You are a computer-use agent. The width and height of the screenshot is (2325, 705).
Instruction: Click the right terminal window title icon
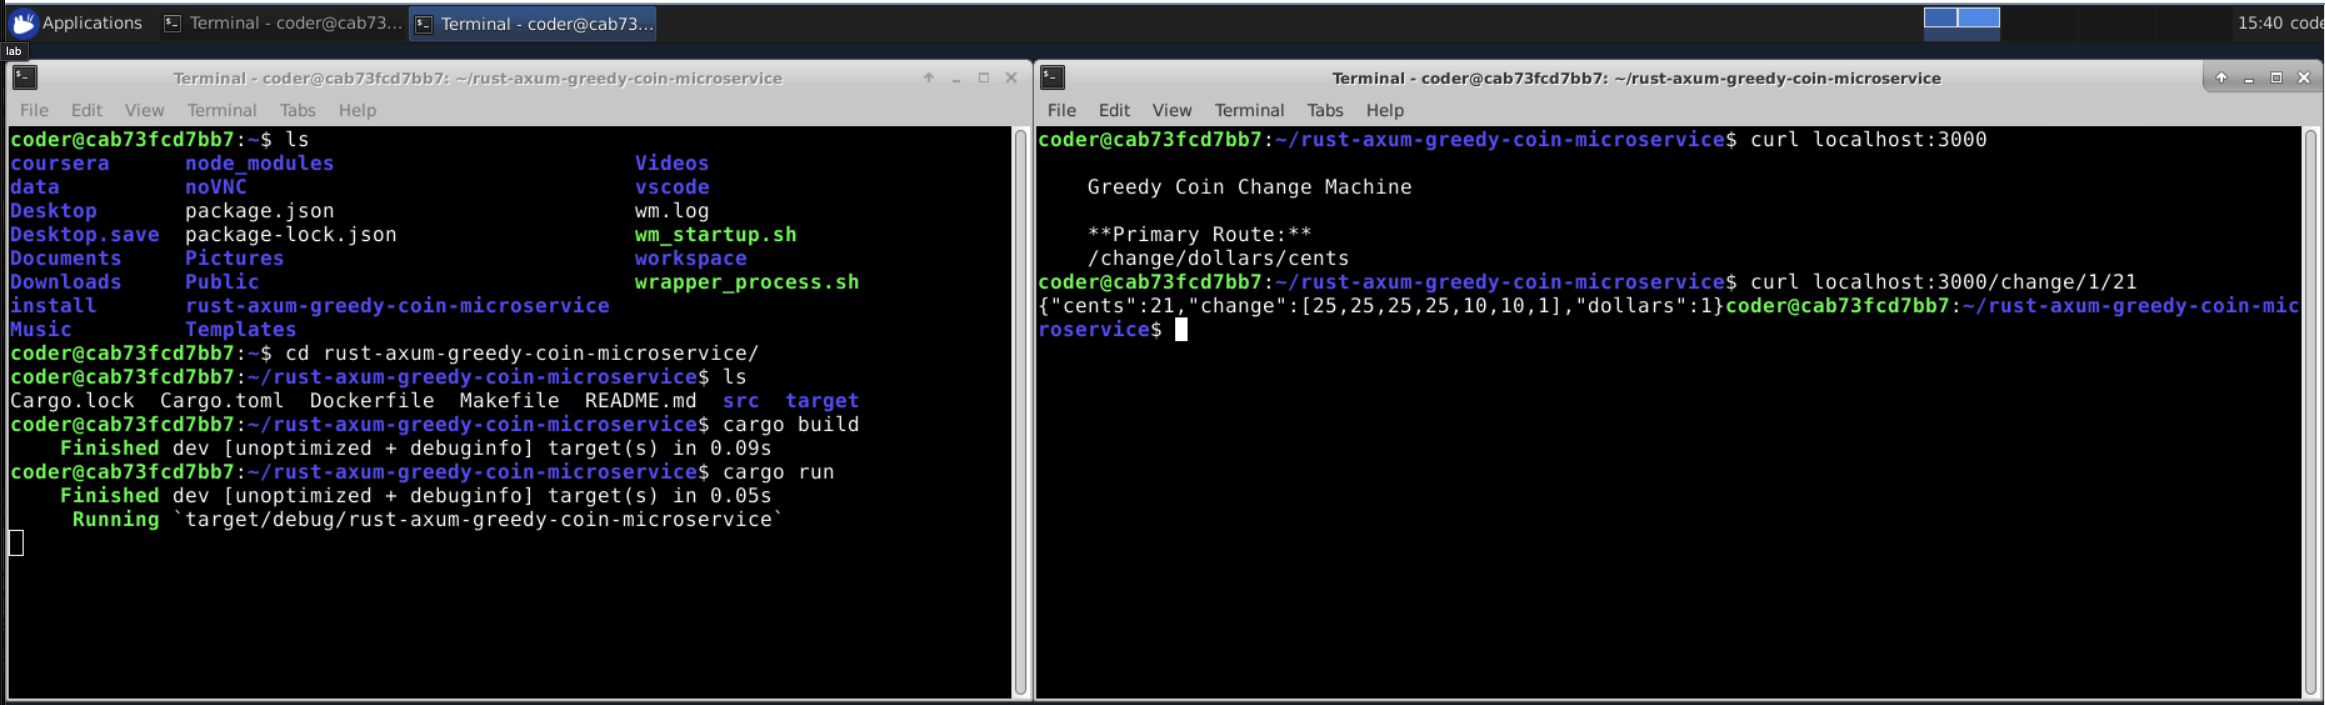tap(1052, 77)
